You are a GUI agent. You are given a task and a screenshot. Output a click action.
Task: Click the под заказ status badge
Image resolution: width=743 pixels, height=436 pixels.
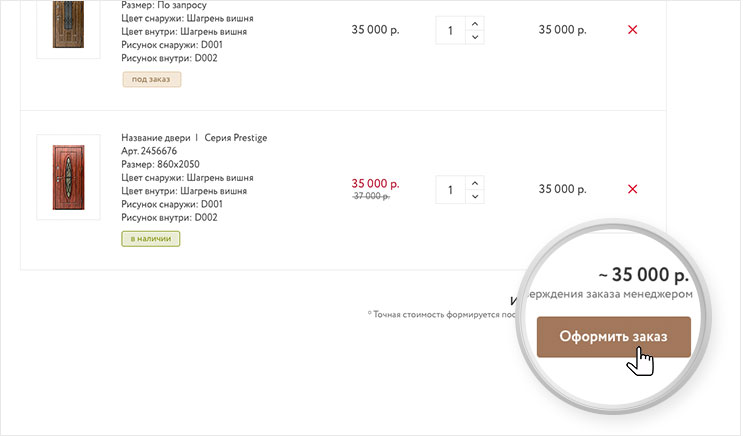(151, 79)
